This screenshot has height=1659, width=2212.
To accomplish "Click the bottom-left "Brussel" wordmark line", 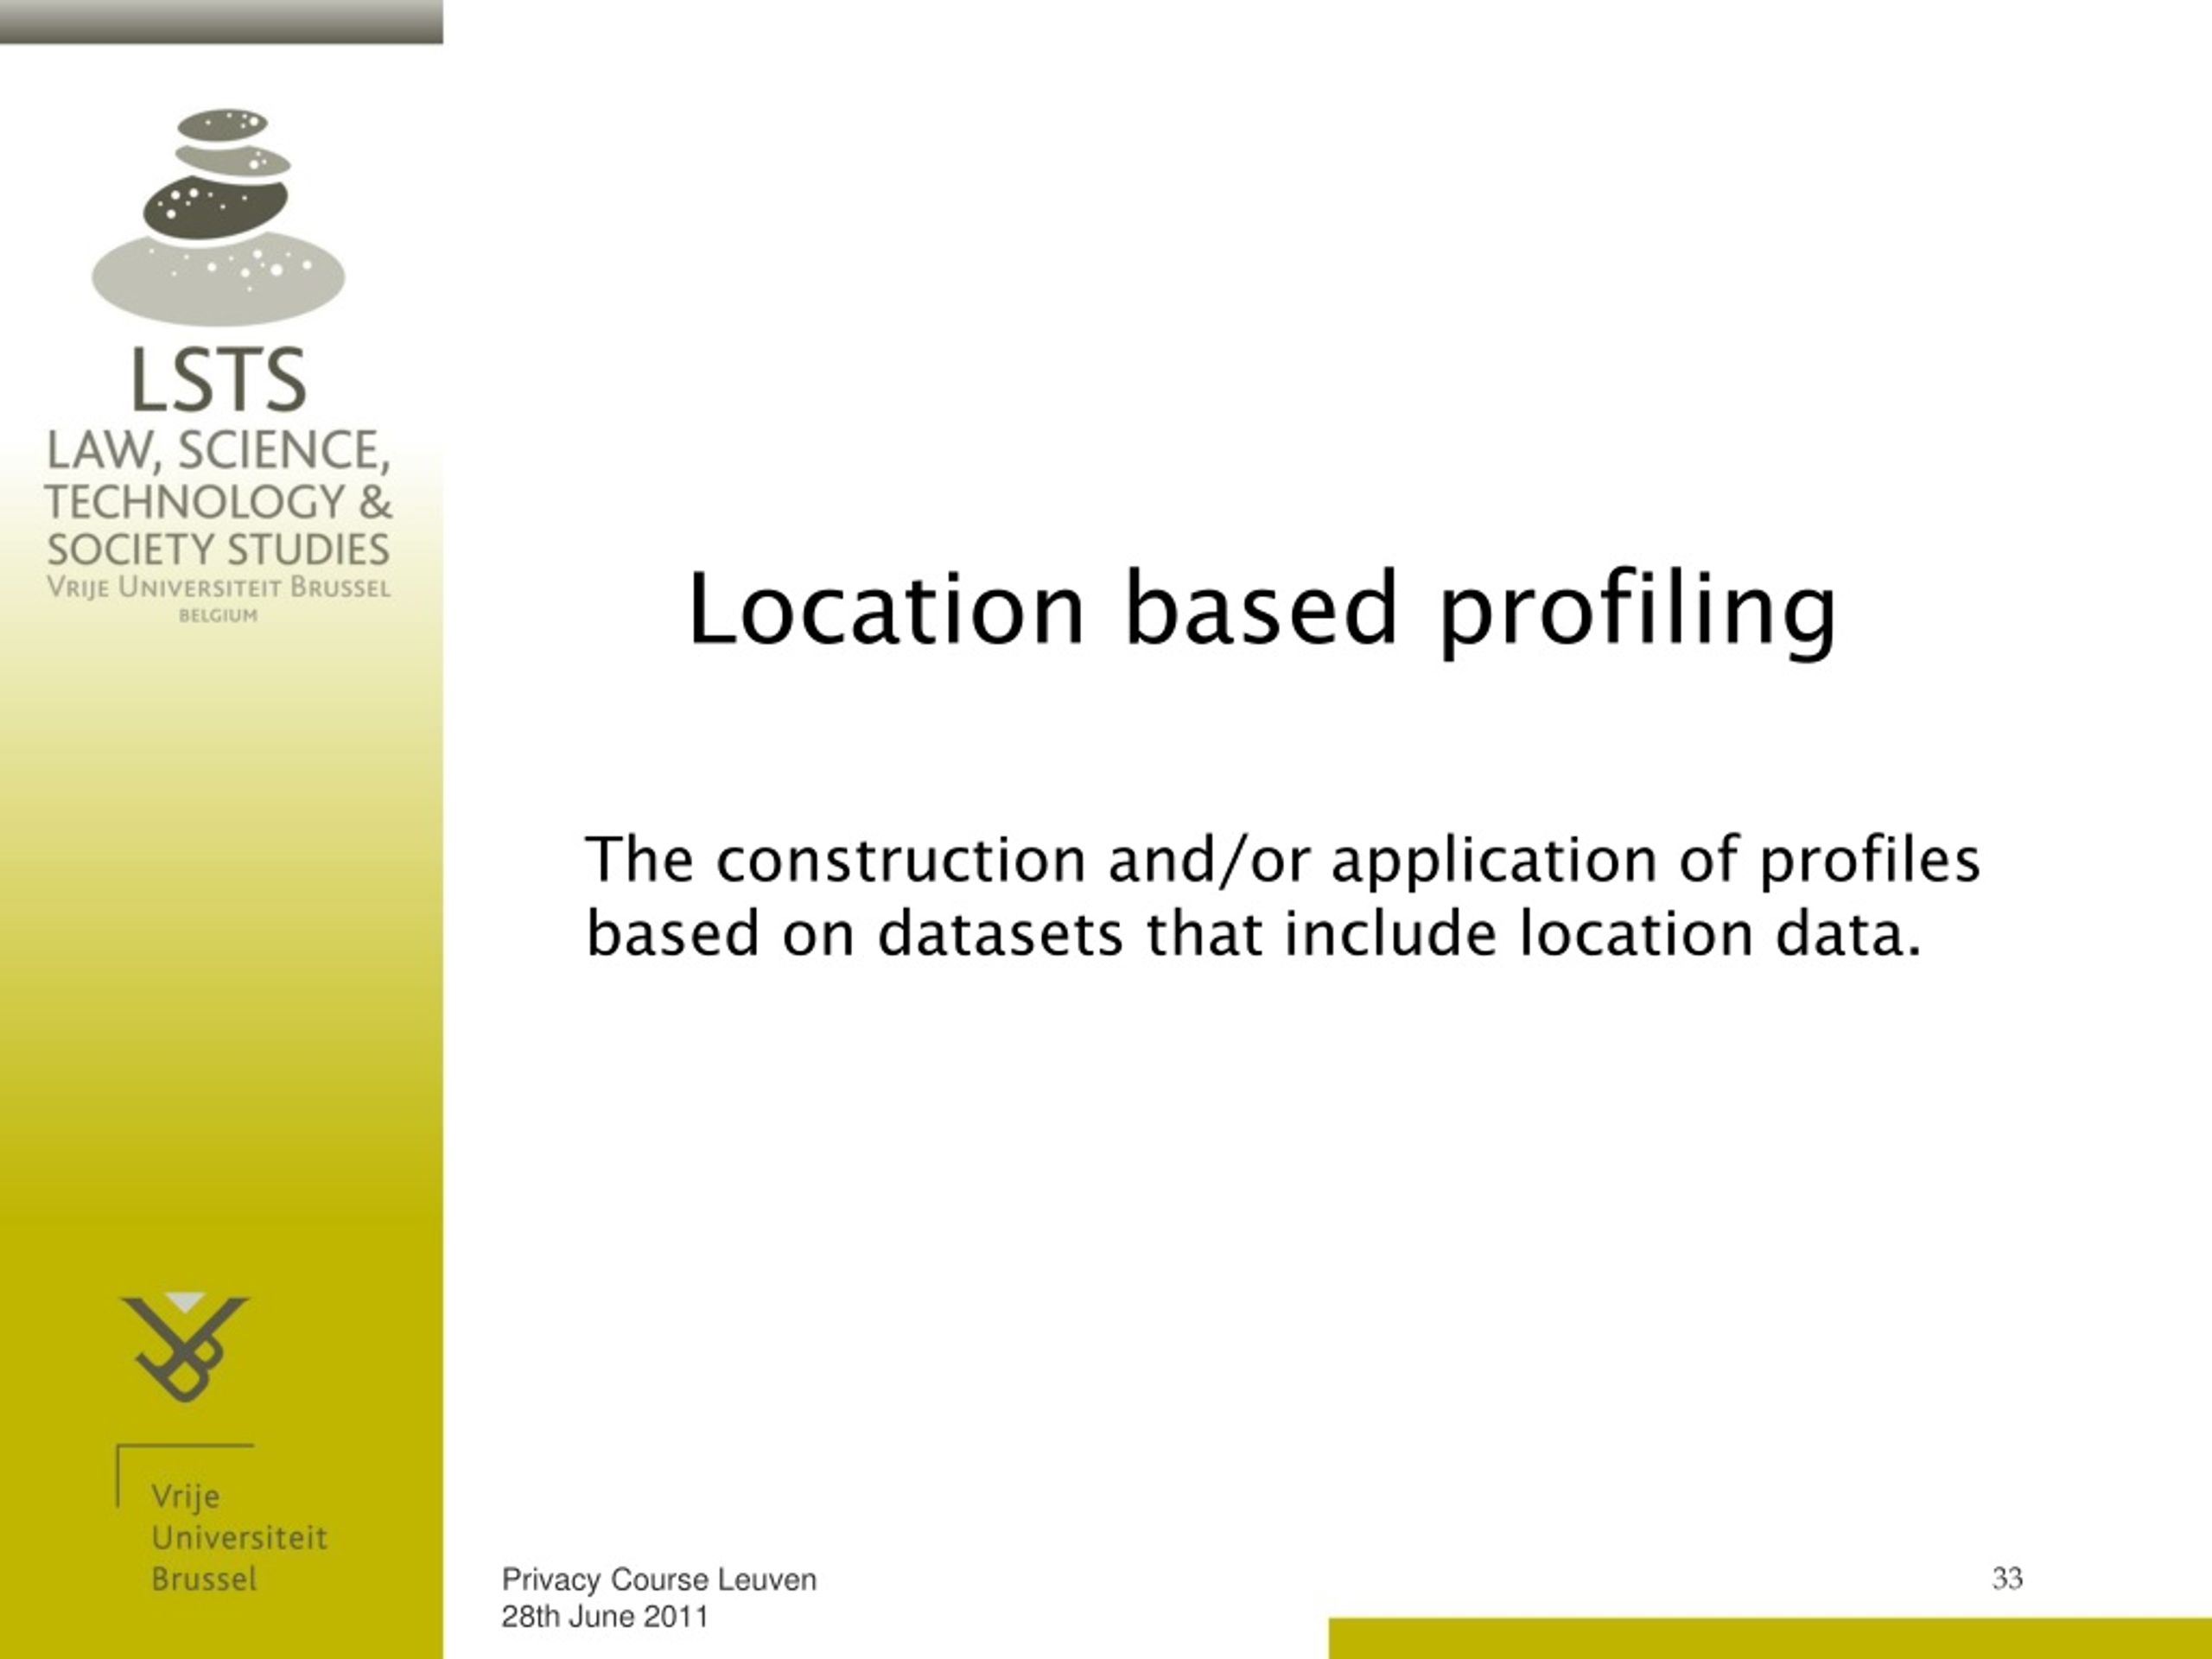I will (204, 1580).
